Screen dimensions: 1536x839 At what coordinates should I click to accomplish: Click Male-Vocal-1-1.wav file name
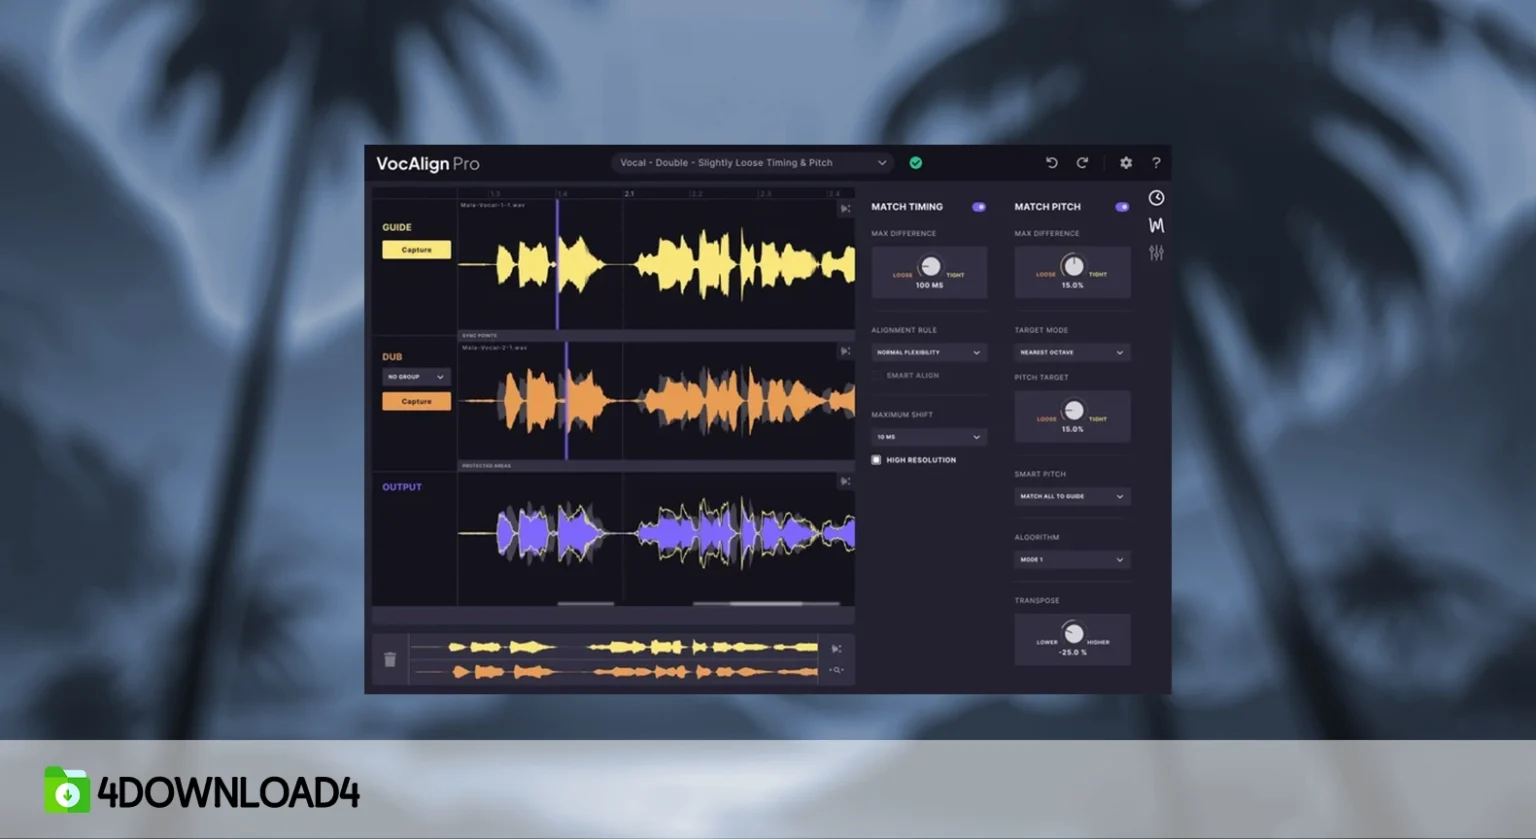click(x=493, y=205)
